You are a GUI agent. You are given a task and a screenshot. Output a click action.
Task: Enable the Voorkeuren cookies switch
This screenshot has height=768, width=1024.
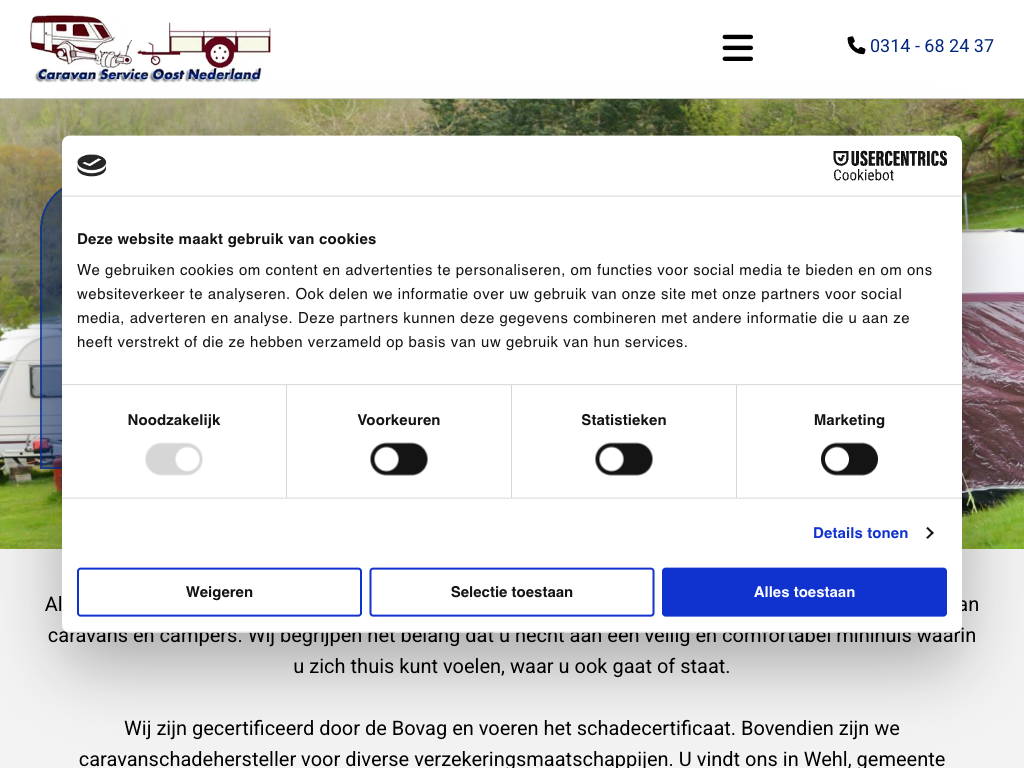click(399, 459)
